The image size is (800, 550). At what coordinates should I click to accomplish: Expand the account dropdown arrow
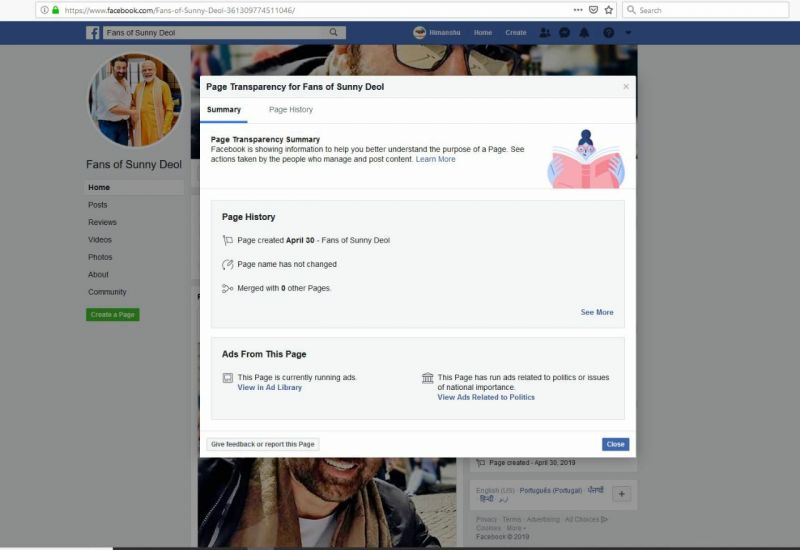628,32
